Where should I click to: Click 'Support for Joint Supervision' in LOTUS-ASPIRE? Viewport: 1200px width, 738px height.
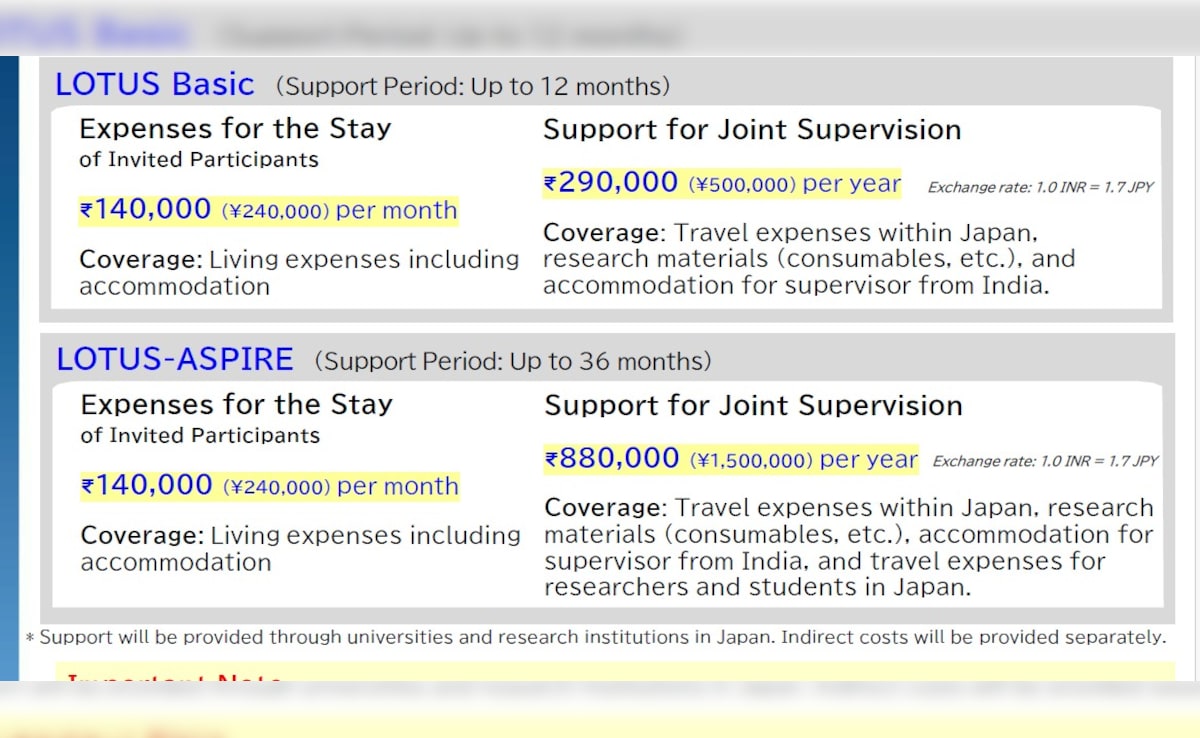(753, 406)
